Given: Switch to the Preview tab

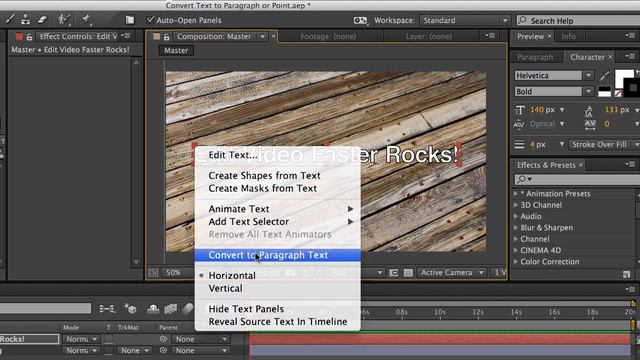Looking at the screenshot, I should pyautogui.click(x=530, y=36).
